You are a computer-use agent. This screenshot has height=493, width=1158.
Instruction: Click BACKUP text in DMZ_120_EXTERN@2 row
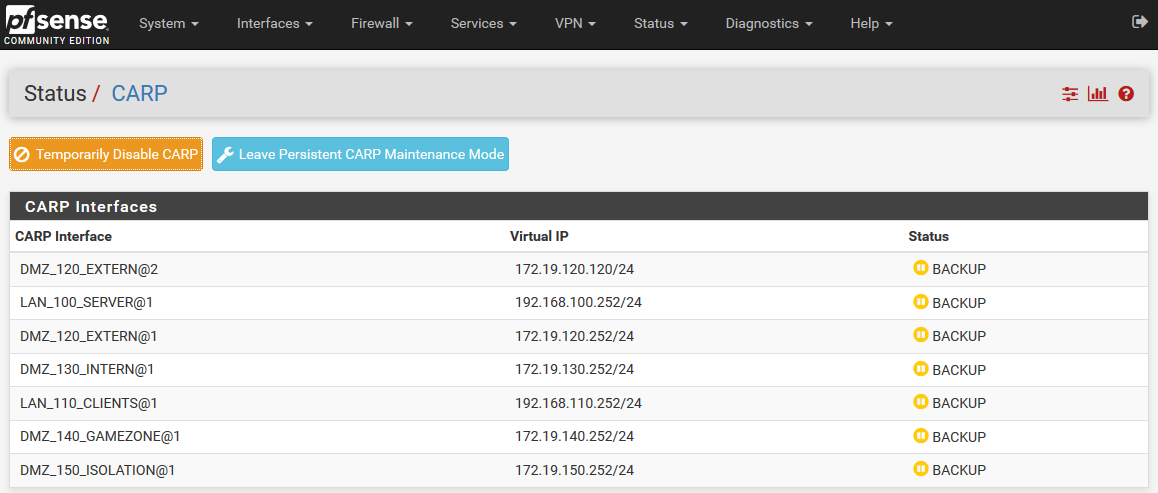pyautogui.click(x=959, y=269)
